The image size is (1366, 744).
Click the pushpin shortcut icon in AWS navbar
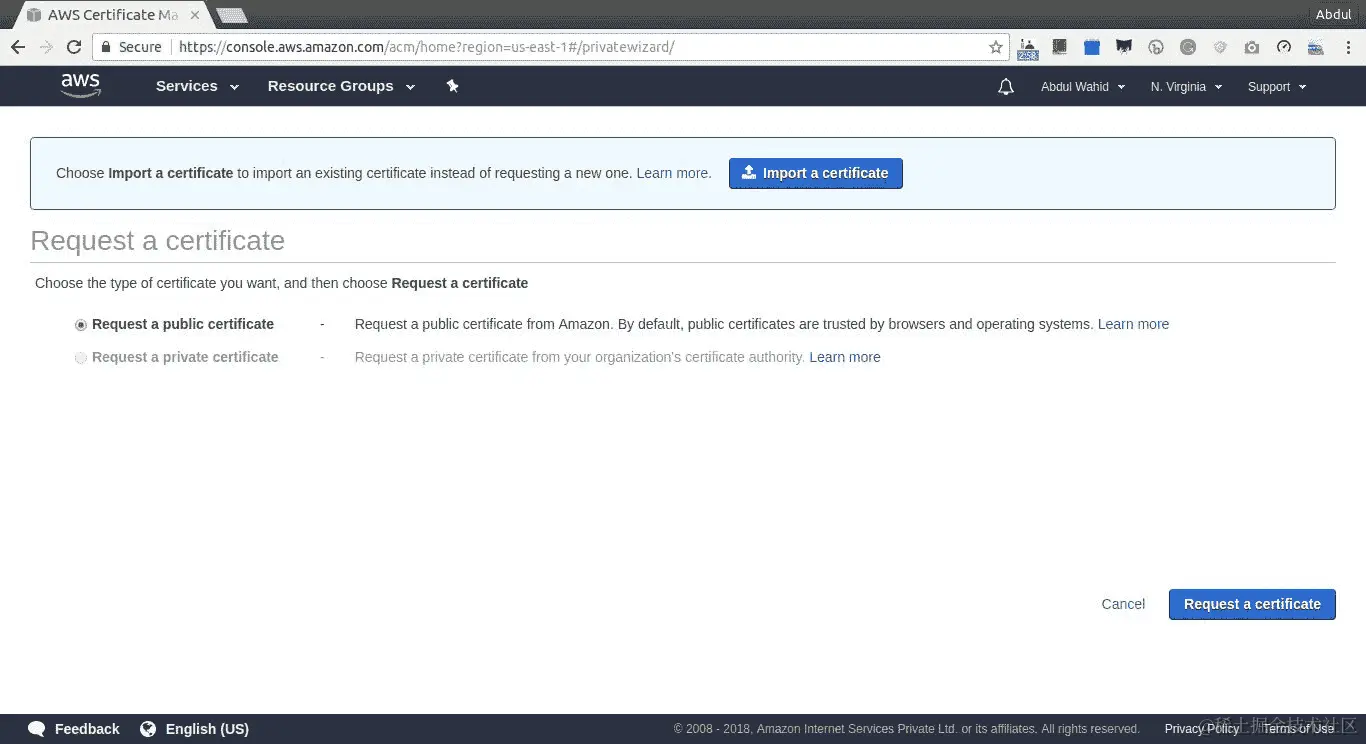point(452,86)
